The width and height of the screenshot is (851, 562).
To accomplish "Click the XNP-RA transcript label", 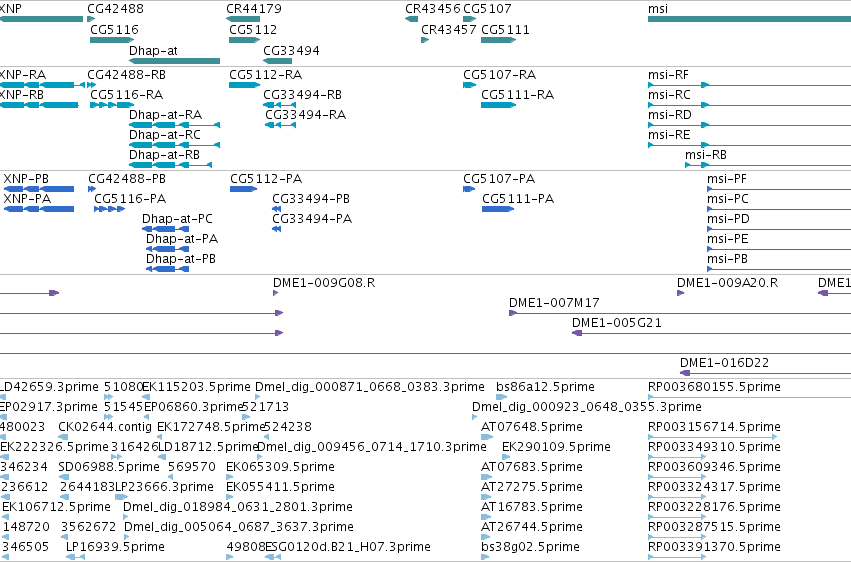I will click(x=23, y=74).
